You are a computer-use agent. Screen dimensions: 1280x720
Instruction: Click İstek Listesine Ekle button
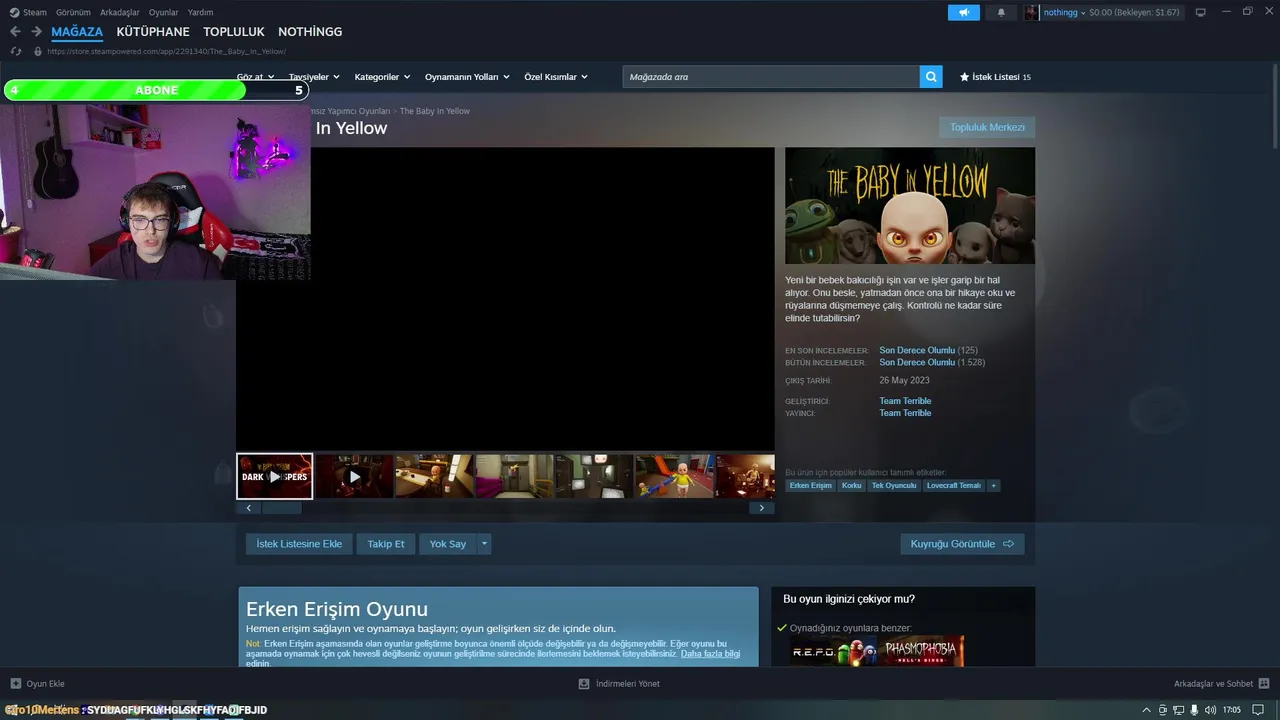point(299,544)
